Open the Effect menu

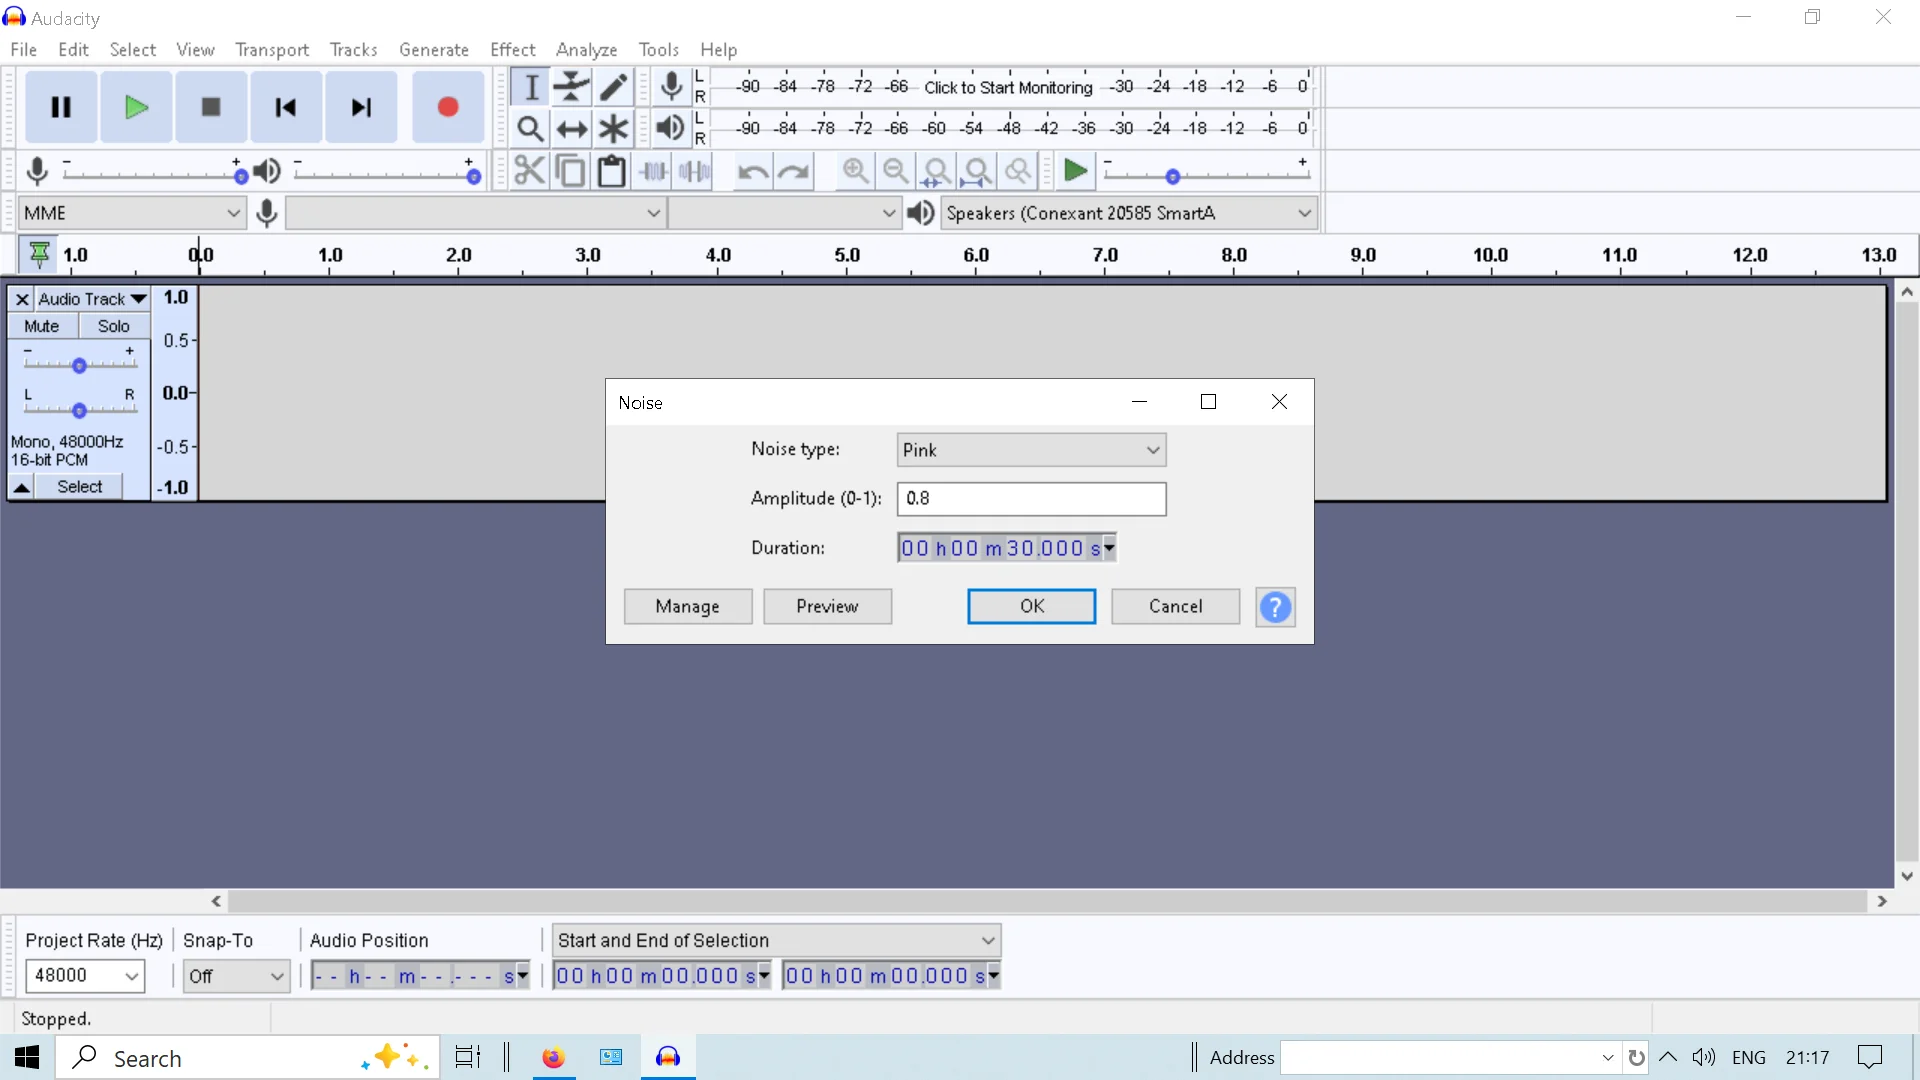[x=512, y=49]
